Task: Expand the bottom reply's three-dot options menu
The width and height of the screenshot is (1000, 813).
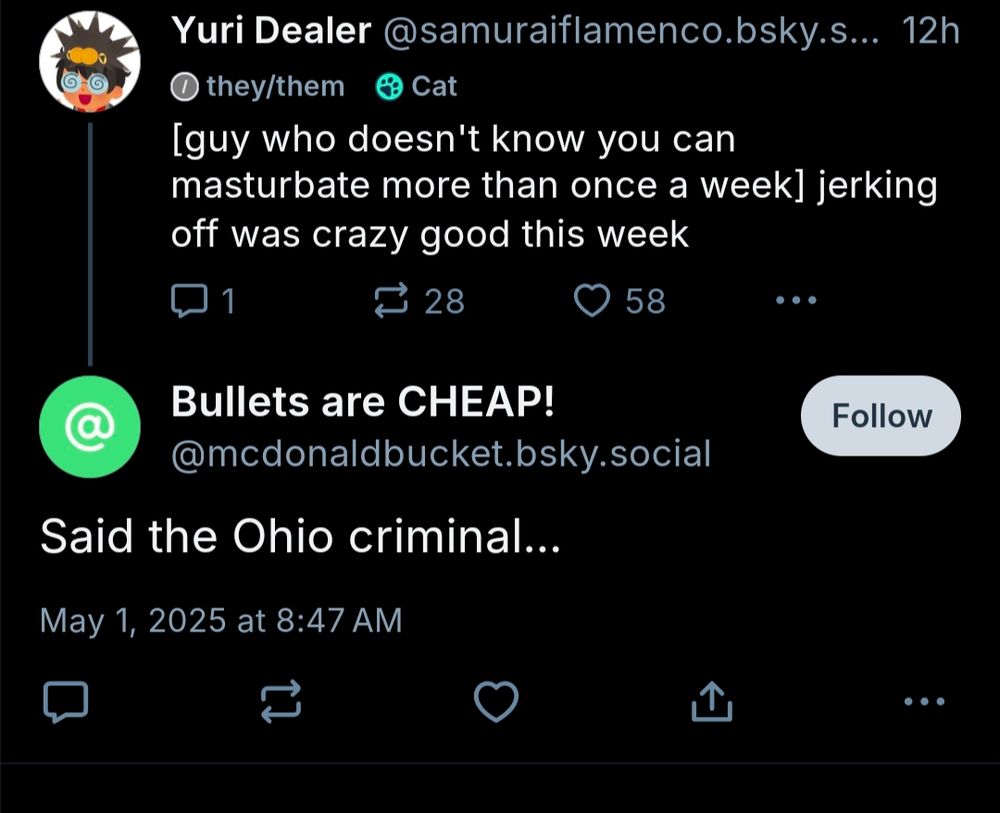Action: [924, 701]
